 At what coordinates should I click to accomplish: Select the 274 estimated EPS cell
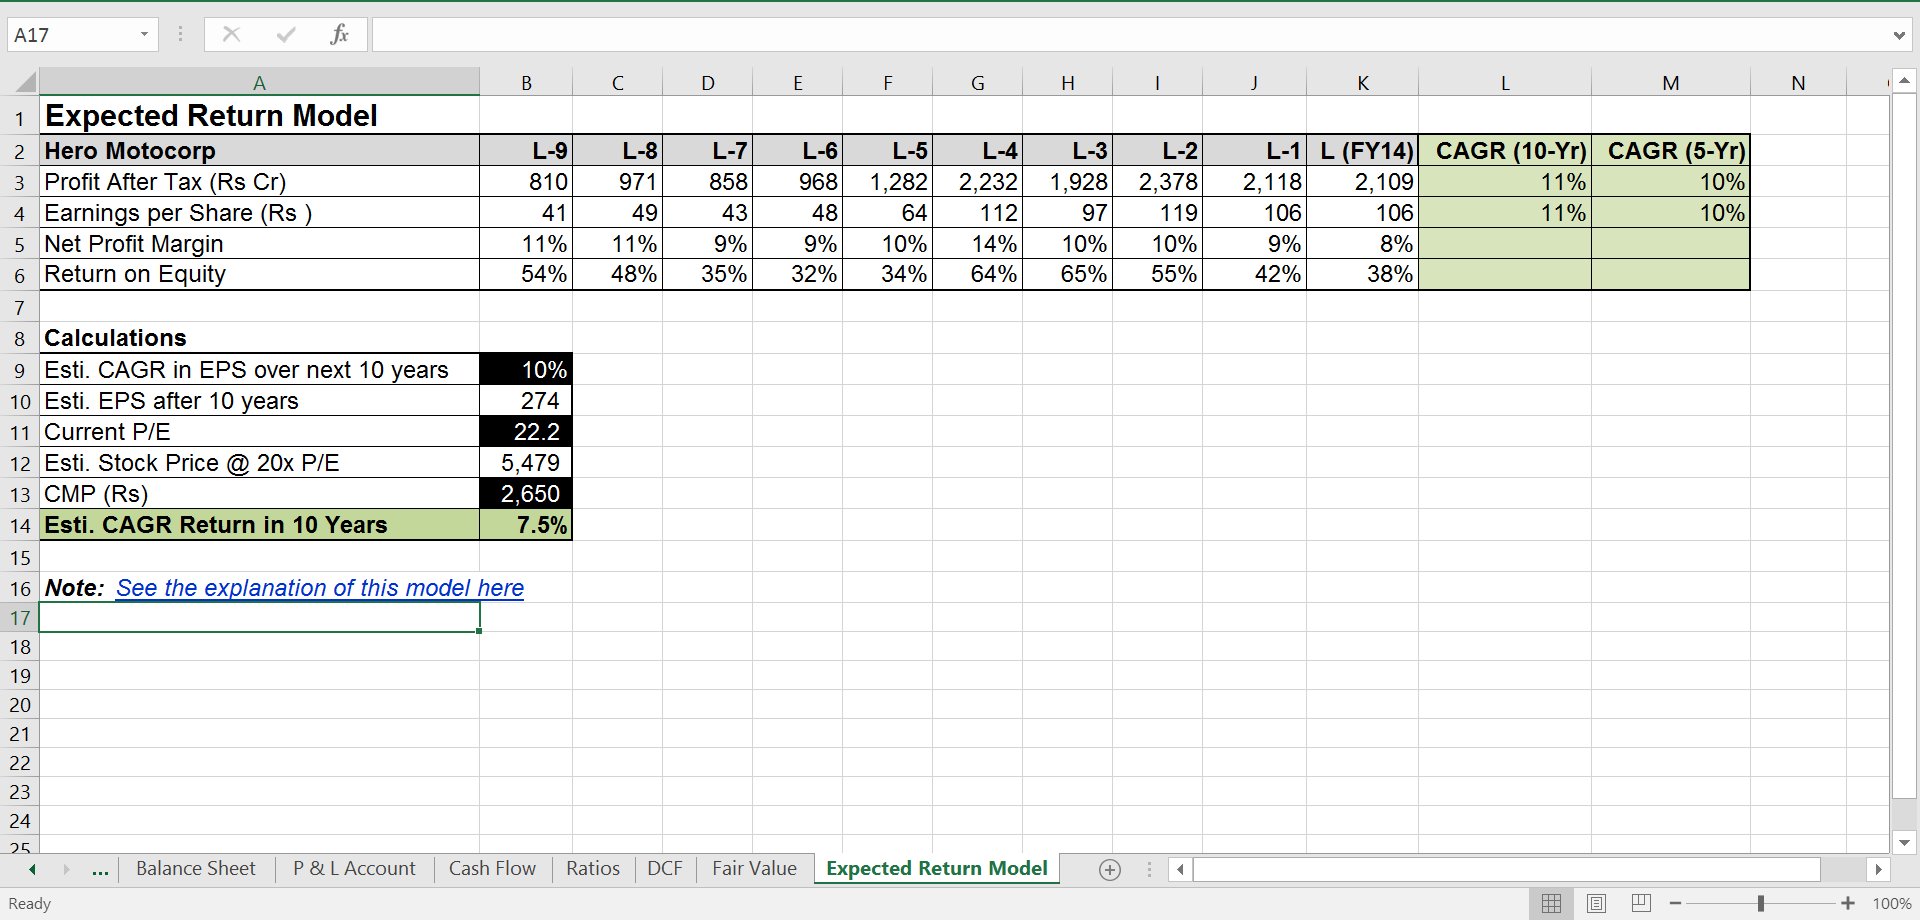526,401
